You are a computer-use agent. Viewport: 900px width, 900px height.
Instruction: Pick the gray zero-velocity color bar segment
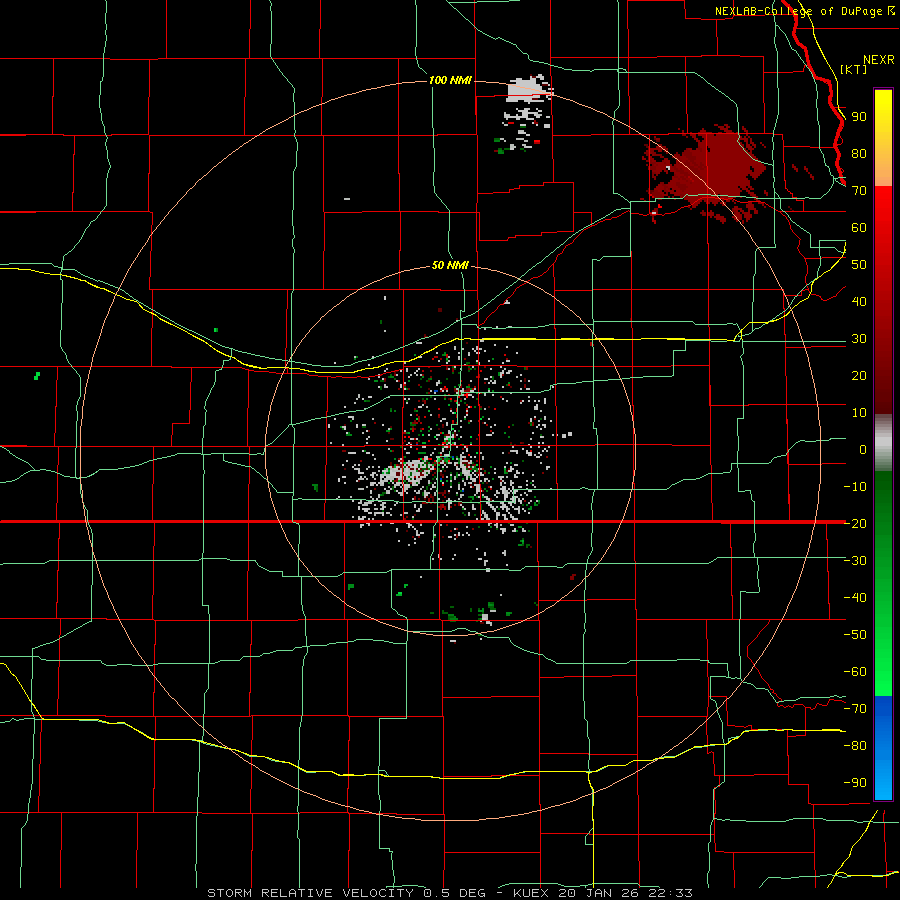point(883,442)
